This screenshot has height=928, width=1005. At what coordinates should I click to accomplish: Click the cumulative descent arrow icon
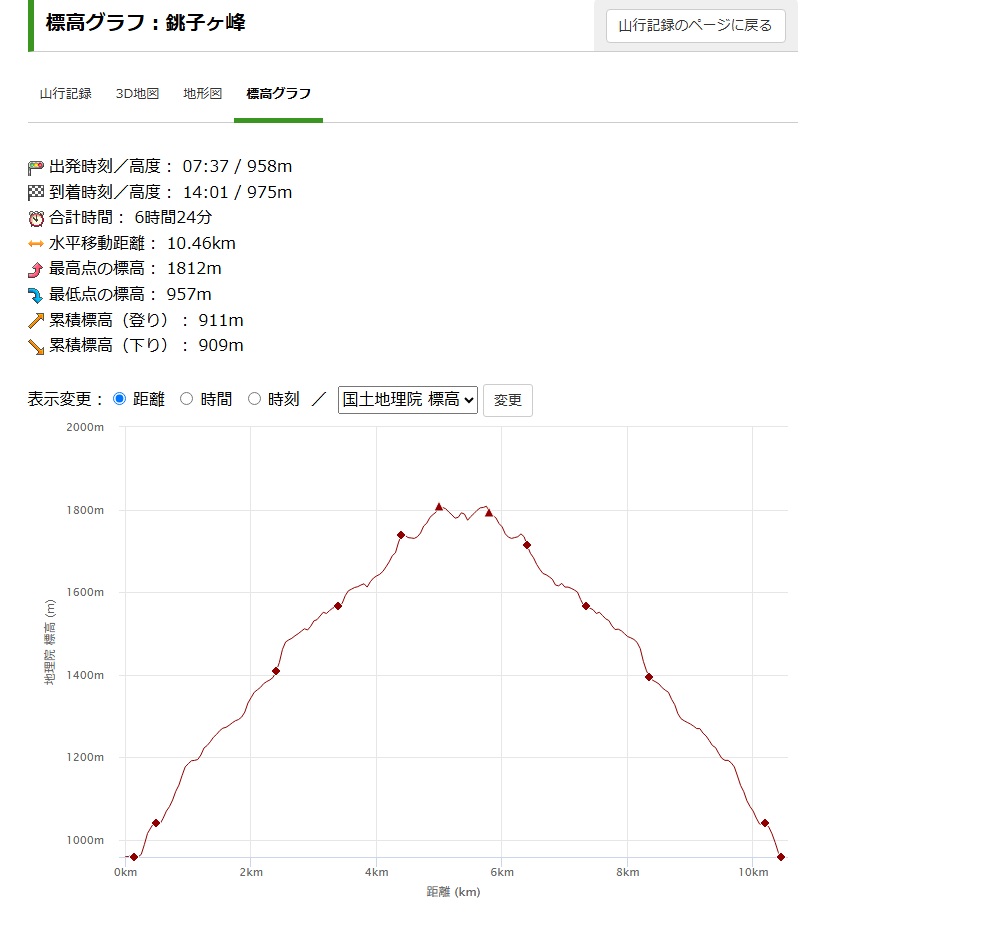[x=36, y=346]
